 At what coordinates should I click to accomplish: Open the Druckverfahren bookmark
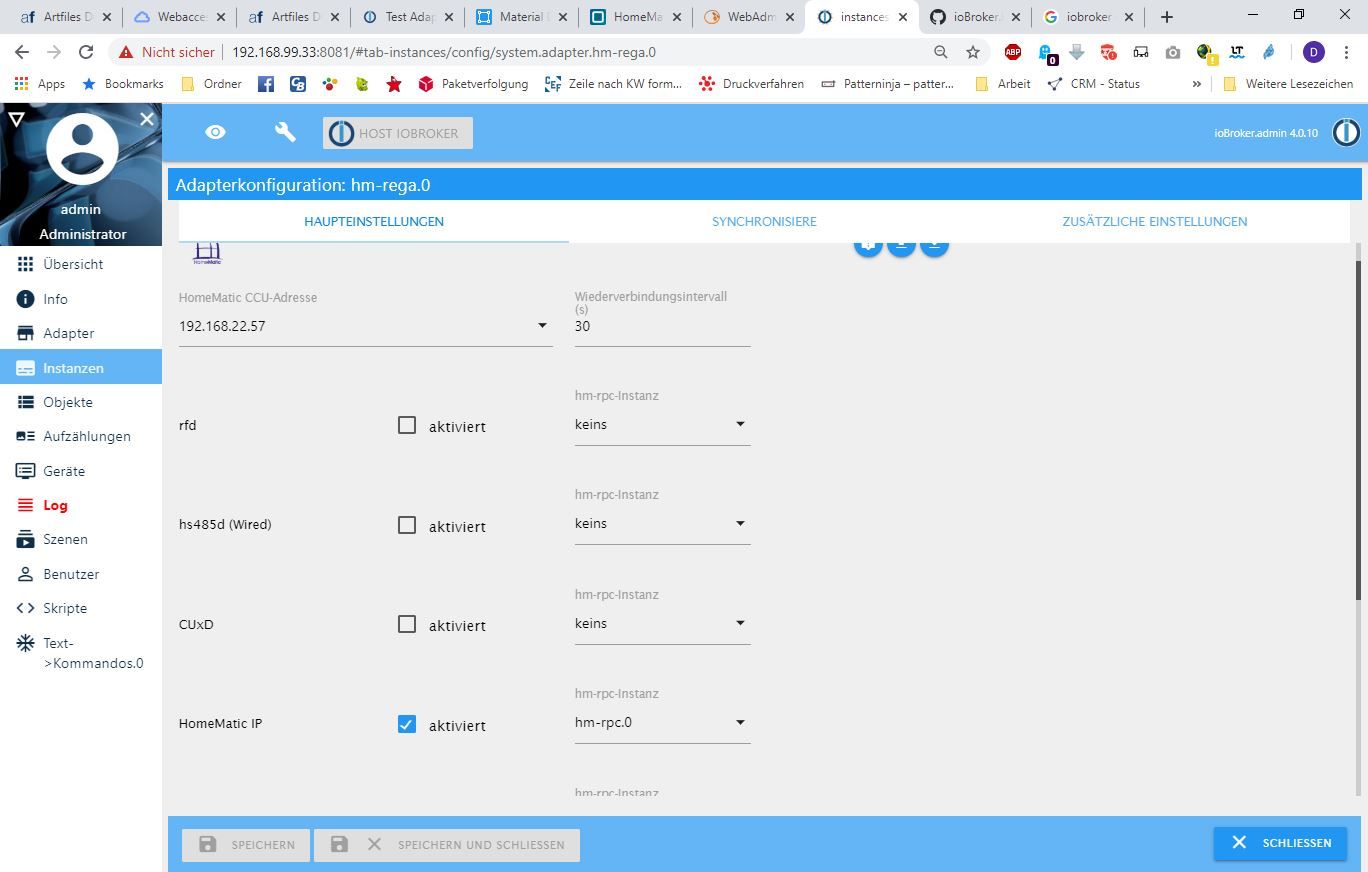(x=752, y=84)
